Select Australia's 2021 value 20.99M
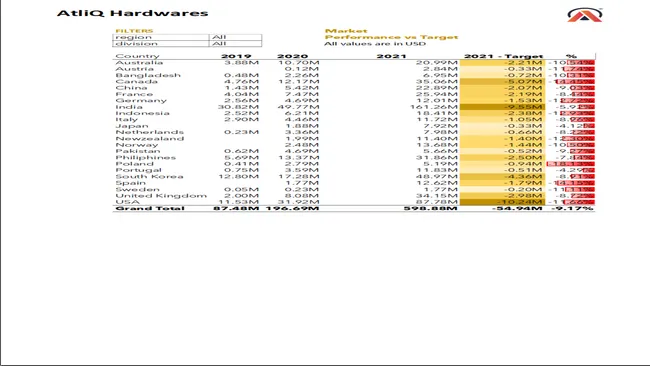 (x=437, y=63)
